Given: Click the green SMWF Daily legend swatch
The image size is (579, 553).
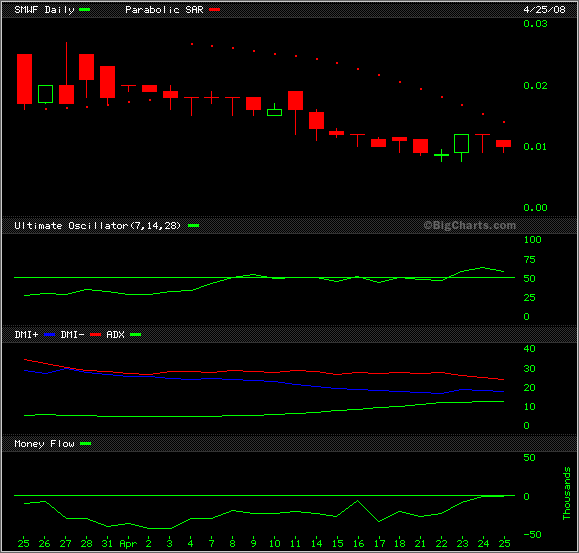Looking at the screenshot, I should pyautogui.click(x=85, y=10).
